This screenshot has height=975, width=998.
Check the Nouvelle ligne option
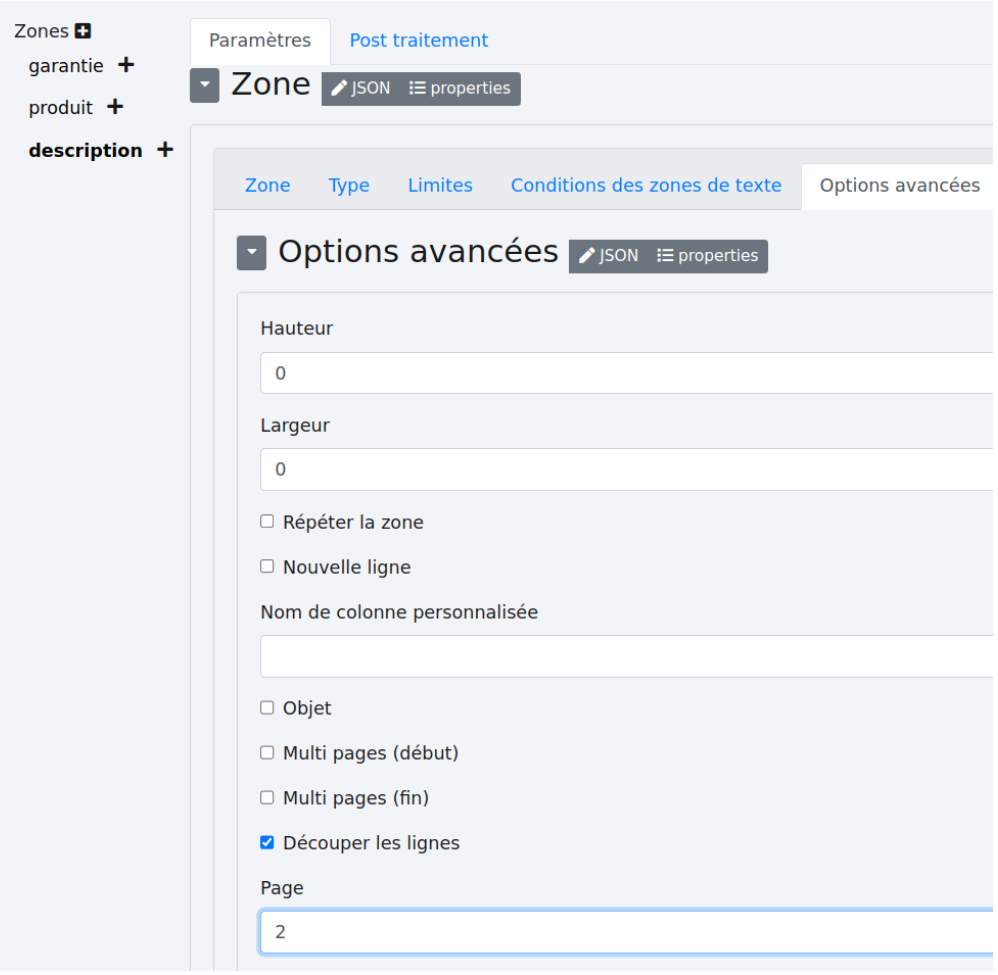click(x=267, y=567)
